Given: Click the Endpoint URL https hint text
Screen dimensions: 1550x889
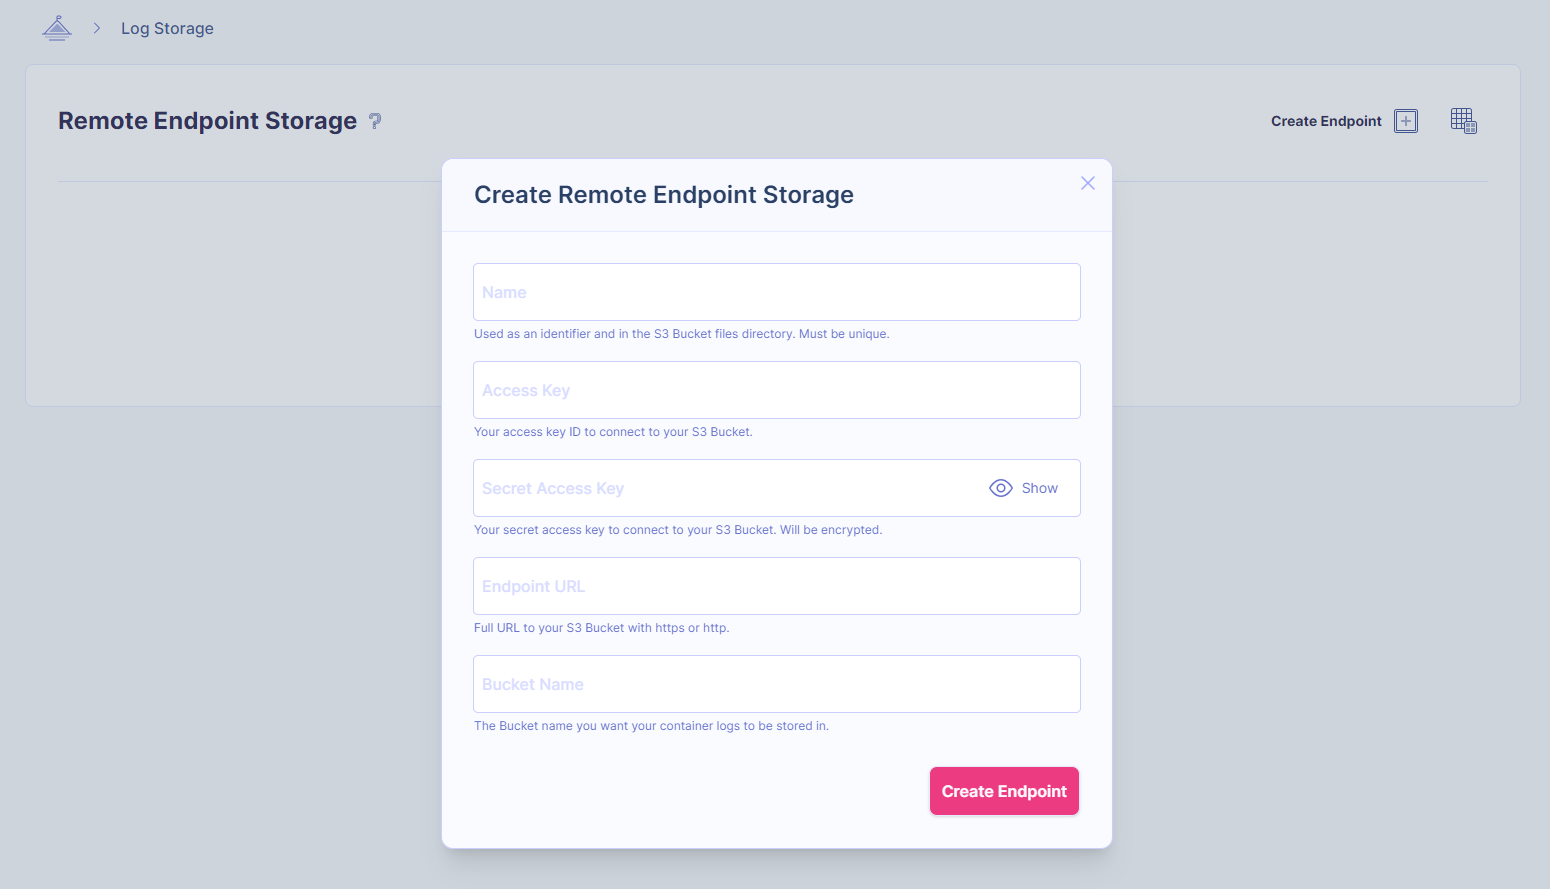Looking at the screenshot, I should [x=601, y=628].
